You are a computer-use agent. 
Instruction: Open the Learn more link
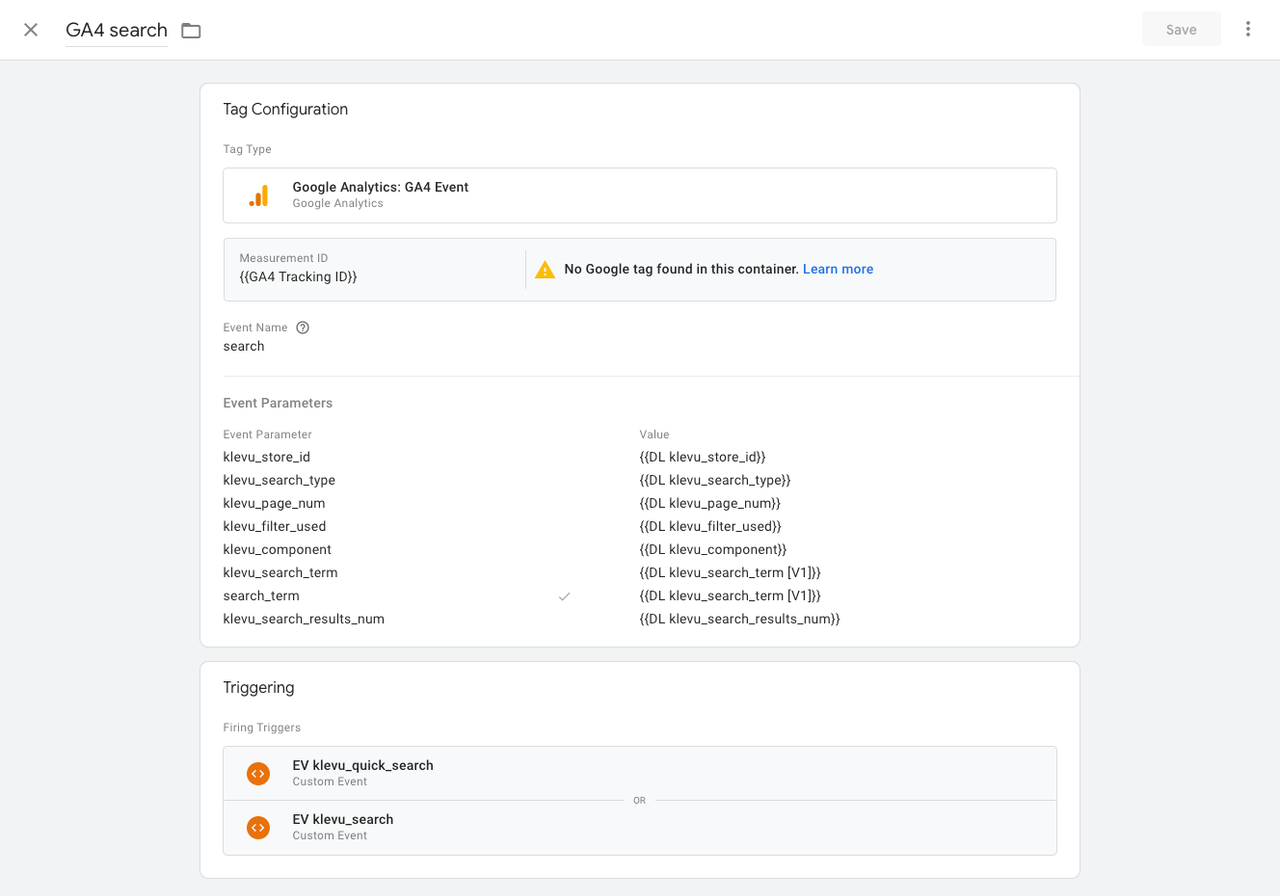(x=838, y=269)
